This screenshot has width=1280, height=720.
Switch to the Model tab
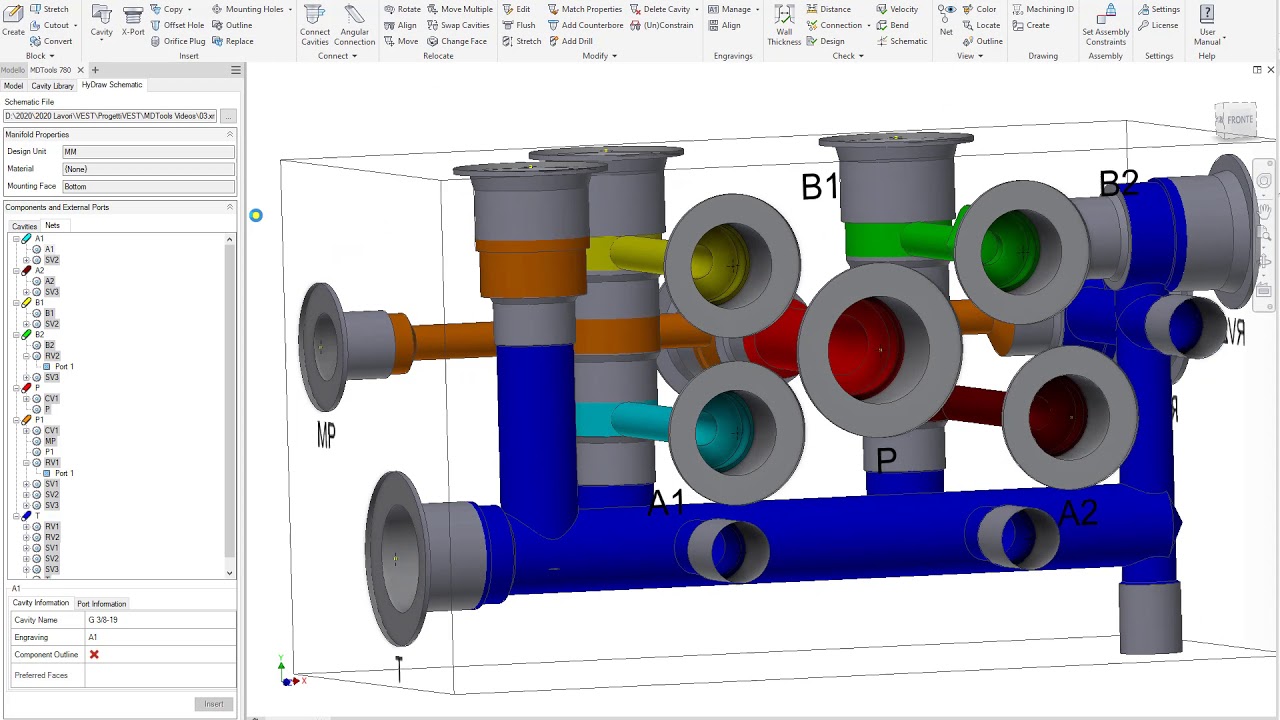13,86
